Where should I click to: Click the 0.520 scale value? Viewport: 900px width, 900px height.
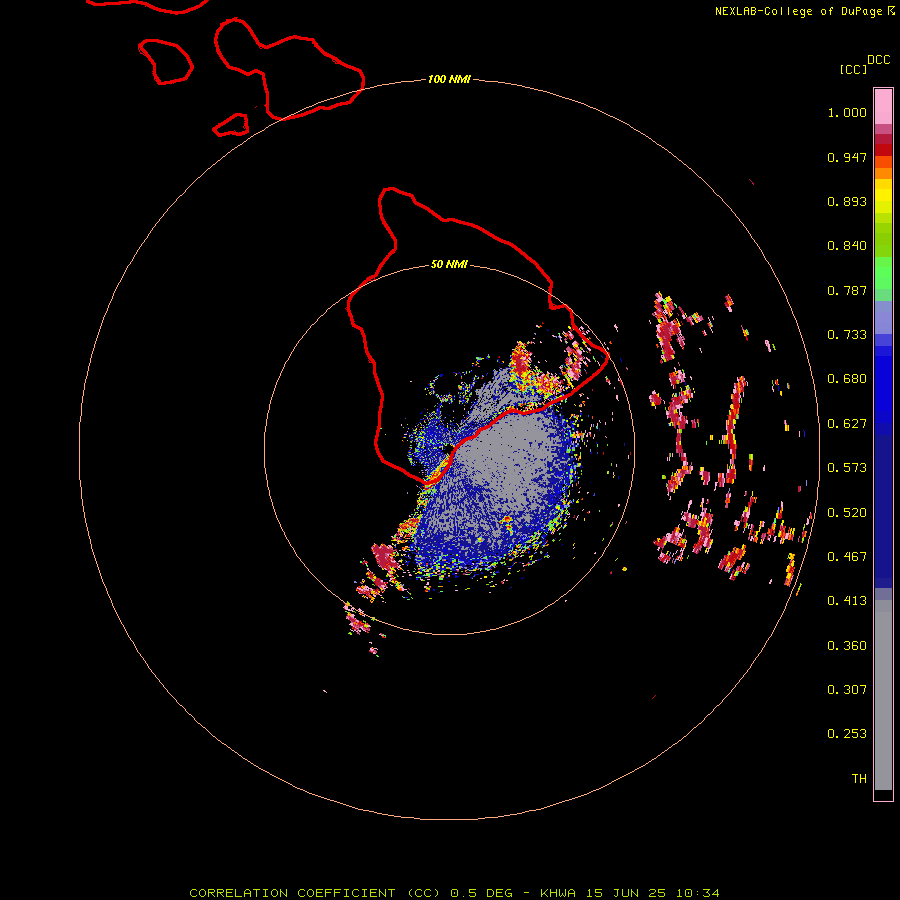pos(847,513)
